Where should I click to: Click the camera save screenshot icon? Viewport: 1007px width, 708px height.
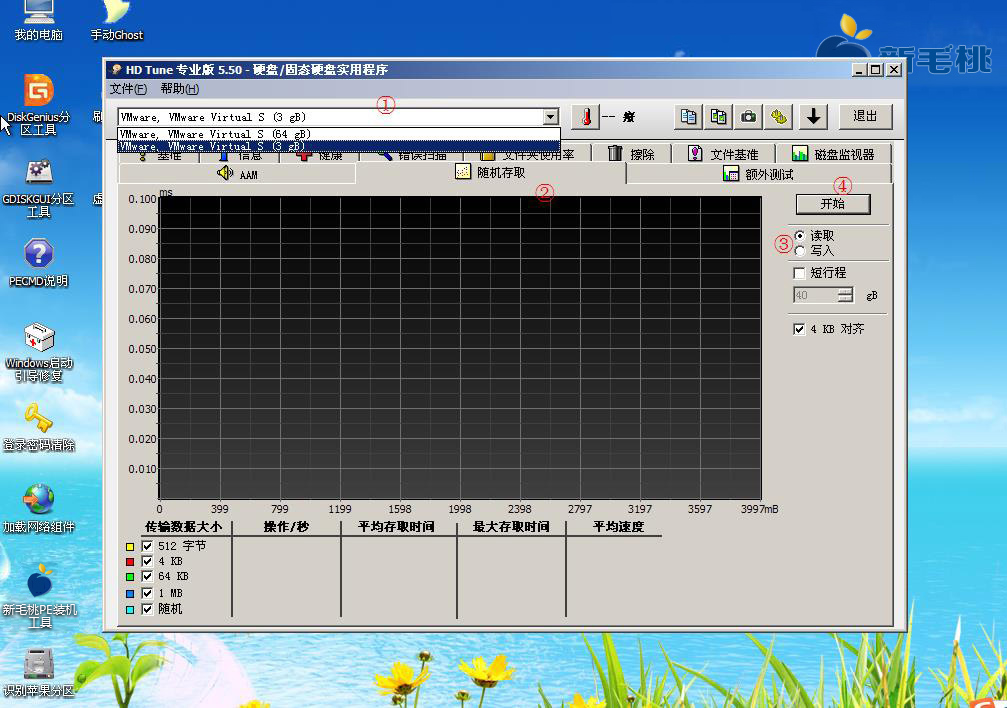pyautogui.click(x=748, y=117)
